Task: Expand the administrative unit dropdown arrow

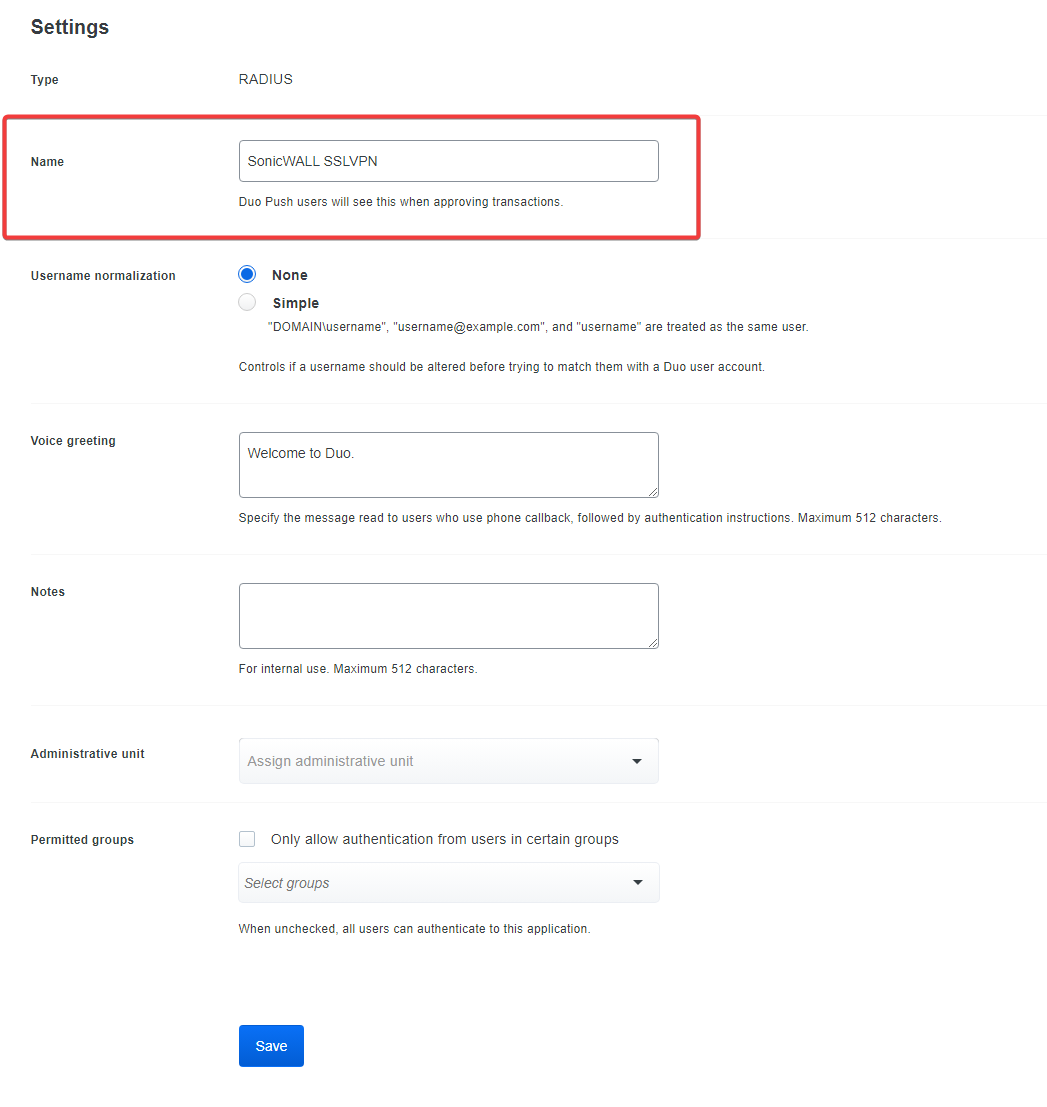Action: [x=637, y=761]
